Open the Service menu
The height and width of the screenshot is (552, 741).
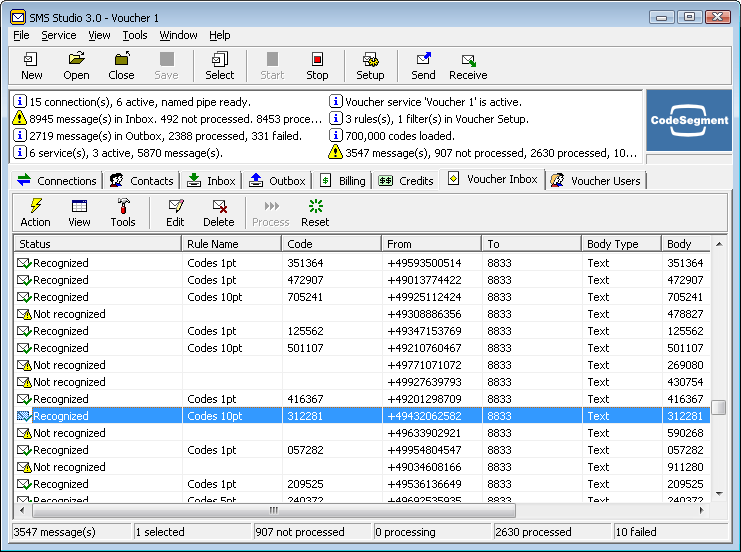(x=58, y=35)
